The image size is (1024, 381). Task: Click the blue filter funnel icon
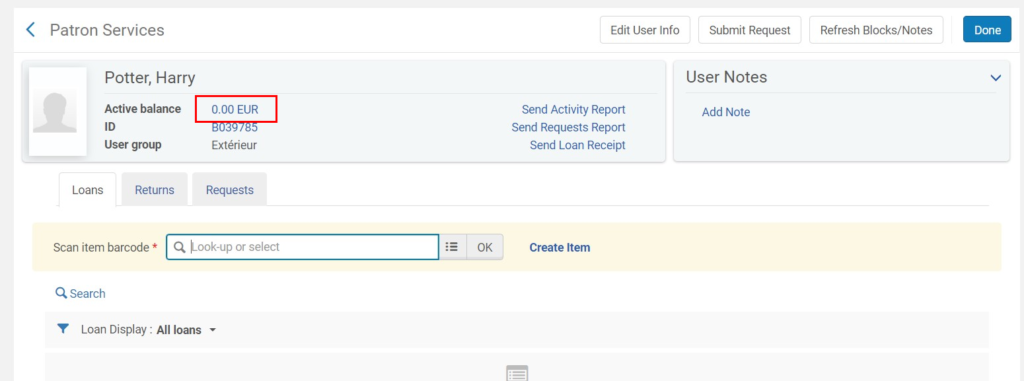pos(63,329)
